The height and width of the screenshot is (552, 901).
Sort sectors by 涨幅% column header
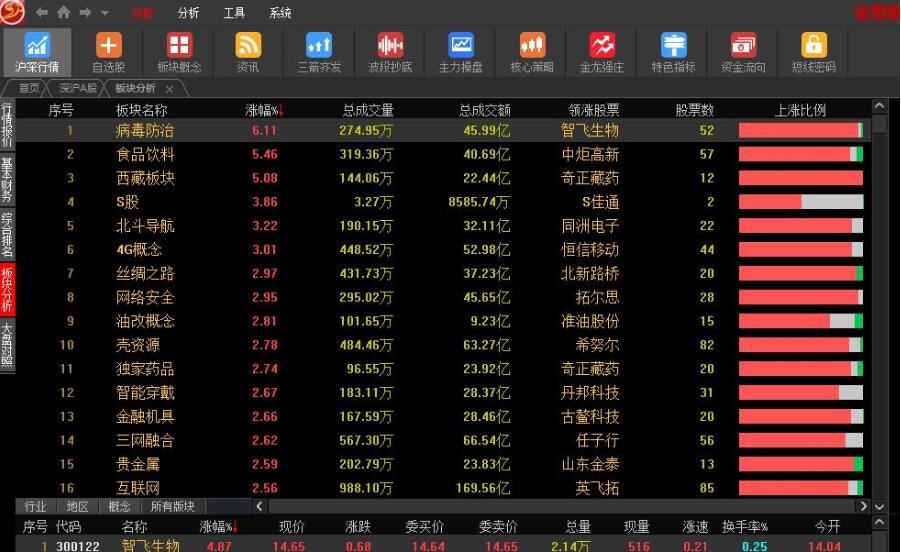tap(264, 110)
